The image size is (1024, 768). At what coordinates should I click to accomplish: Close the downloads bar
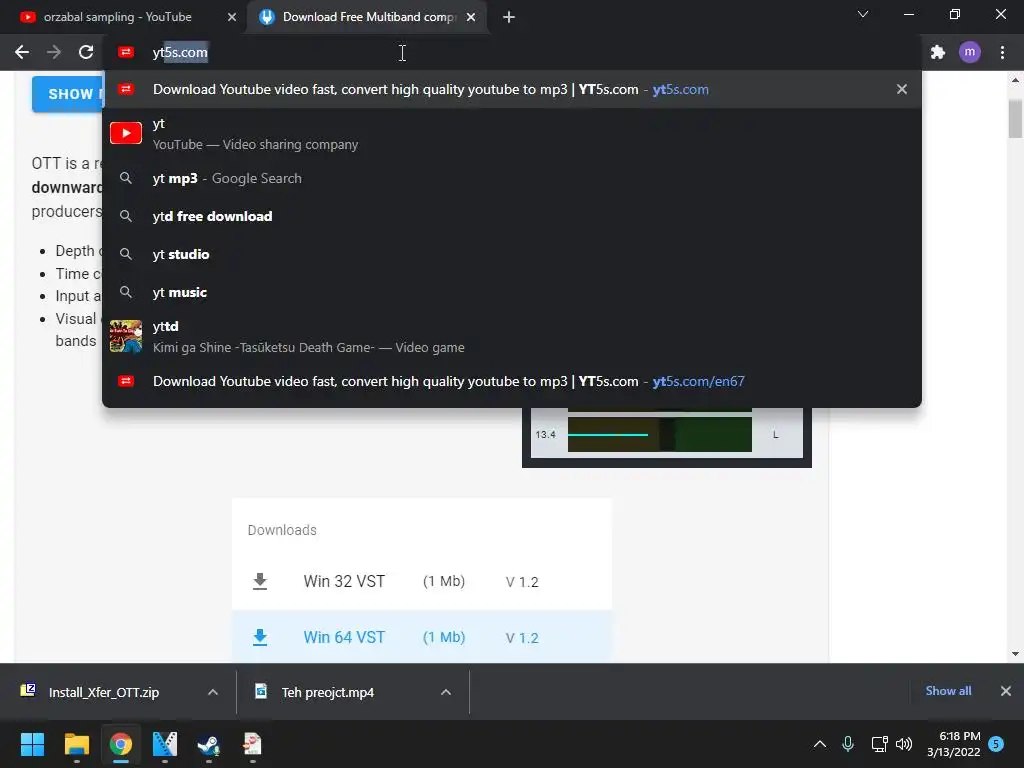click(1006, 691)
